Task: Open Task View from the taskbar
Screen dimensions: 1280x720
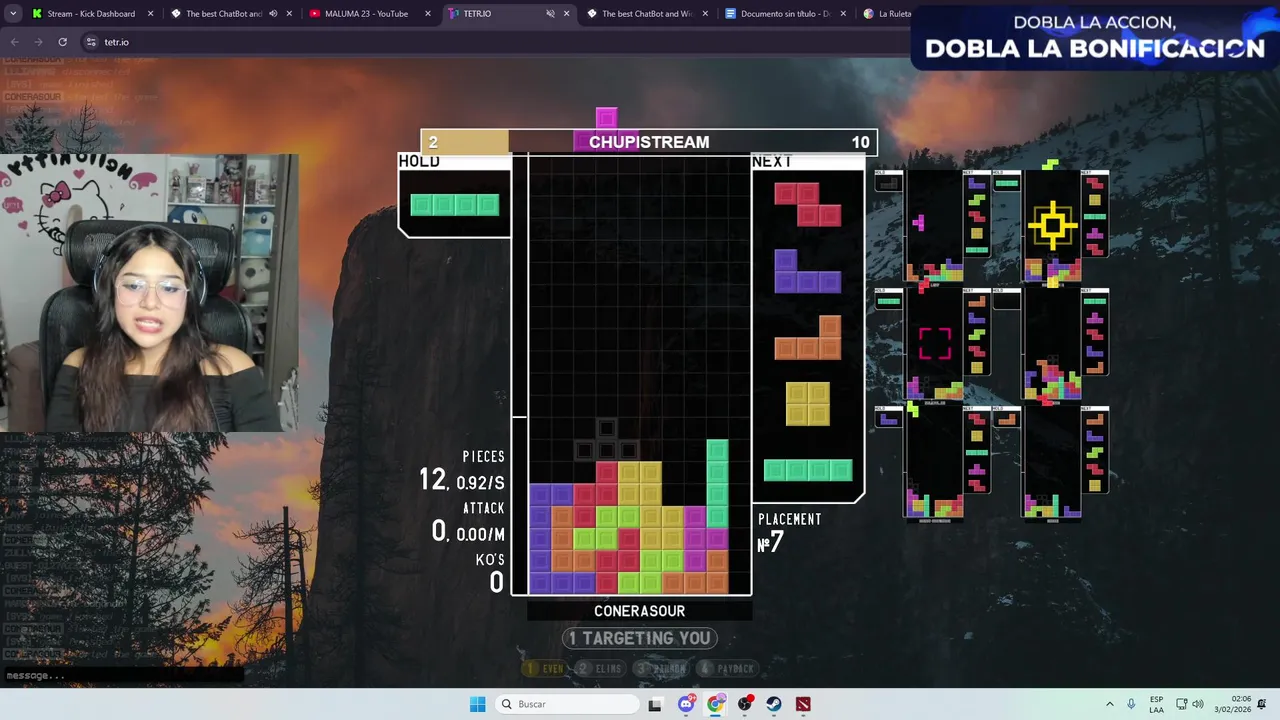Action: (x=655, y=704)
